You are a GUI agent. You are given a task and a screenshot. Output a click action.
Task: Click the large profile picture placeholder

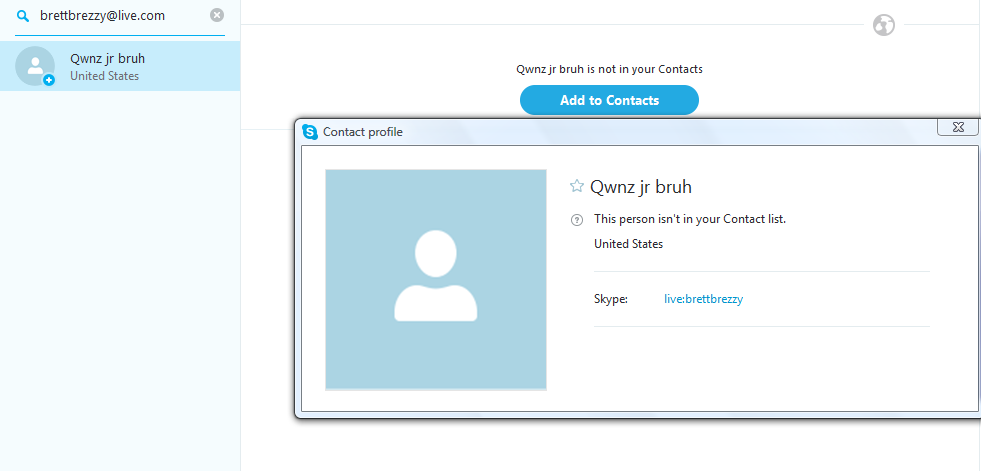coord(436,280)
